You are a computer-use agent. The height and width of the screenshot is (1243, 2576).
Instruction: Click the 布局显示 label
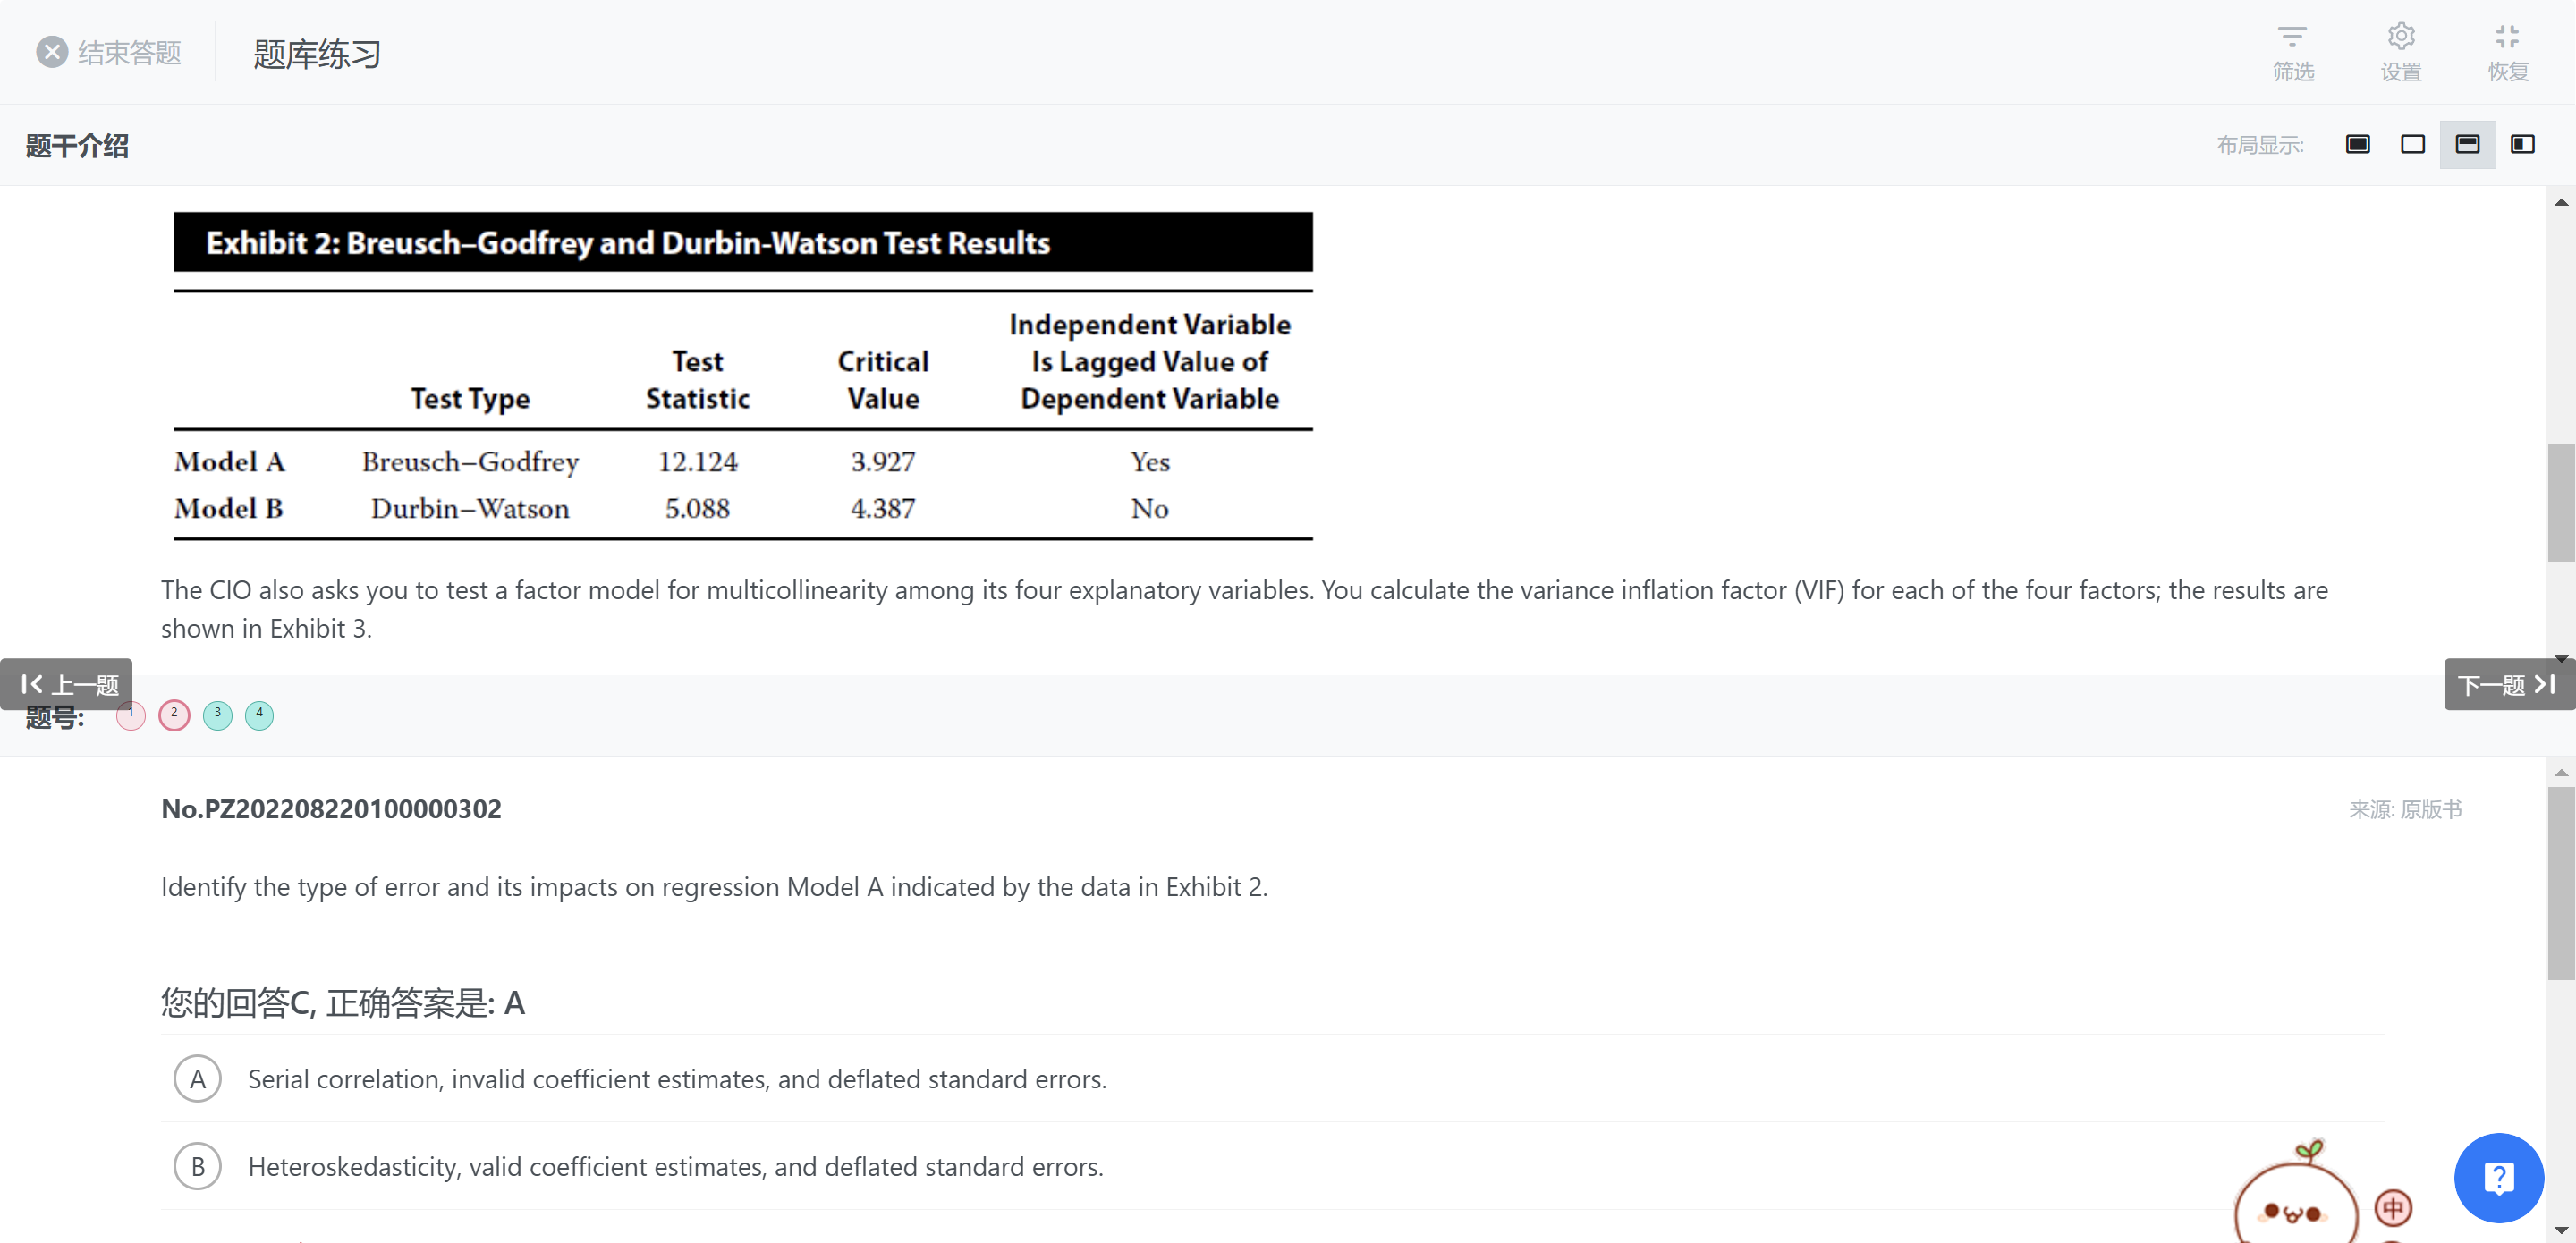2259,145
